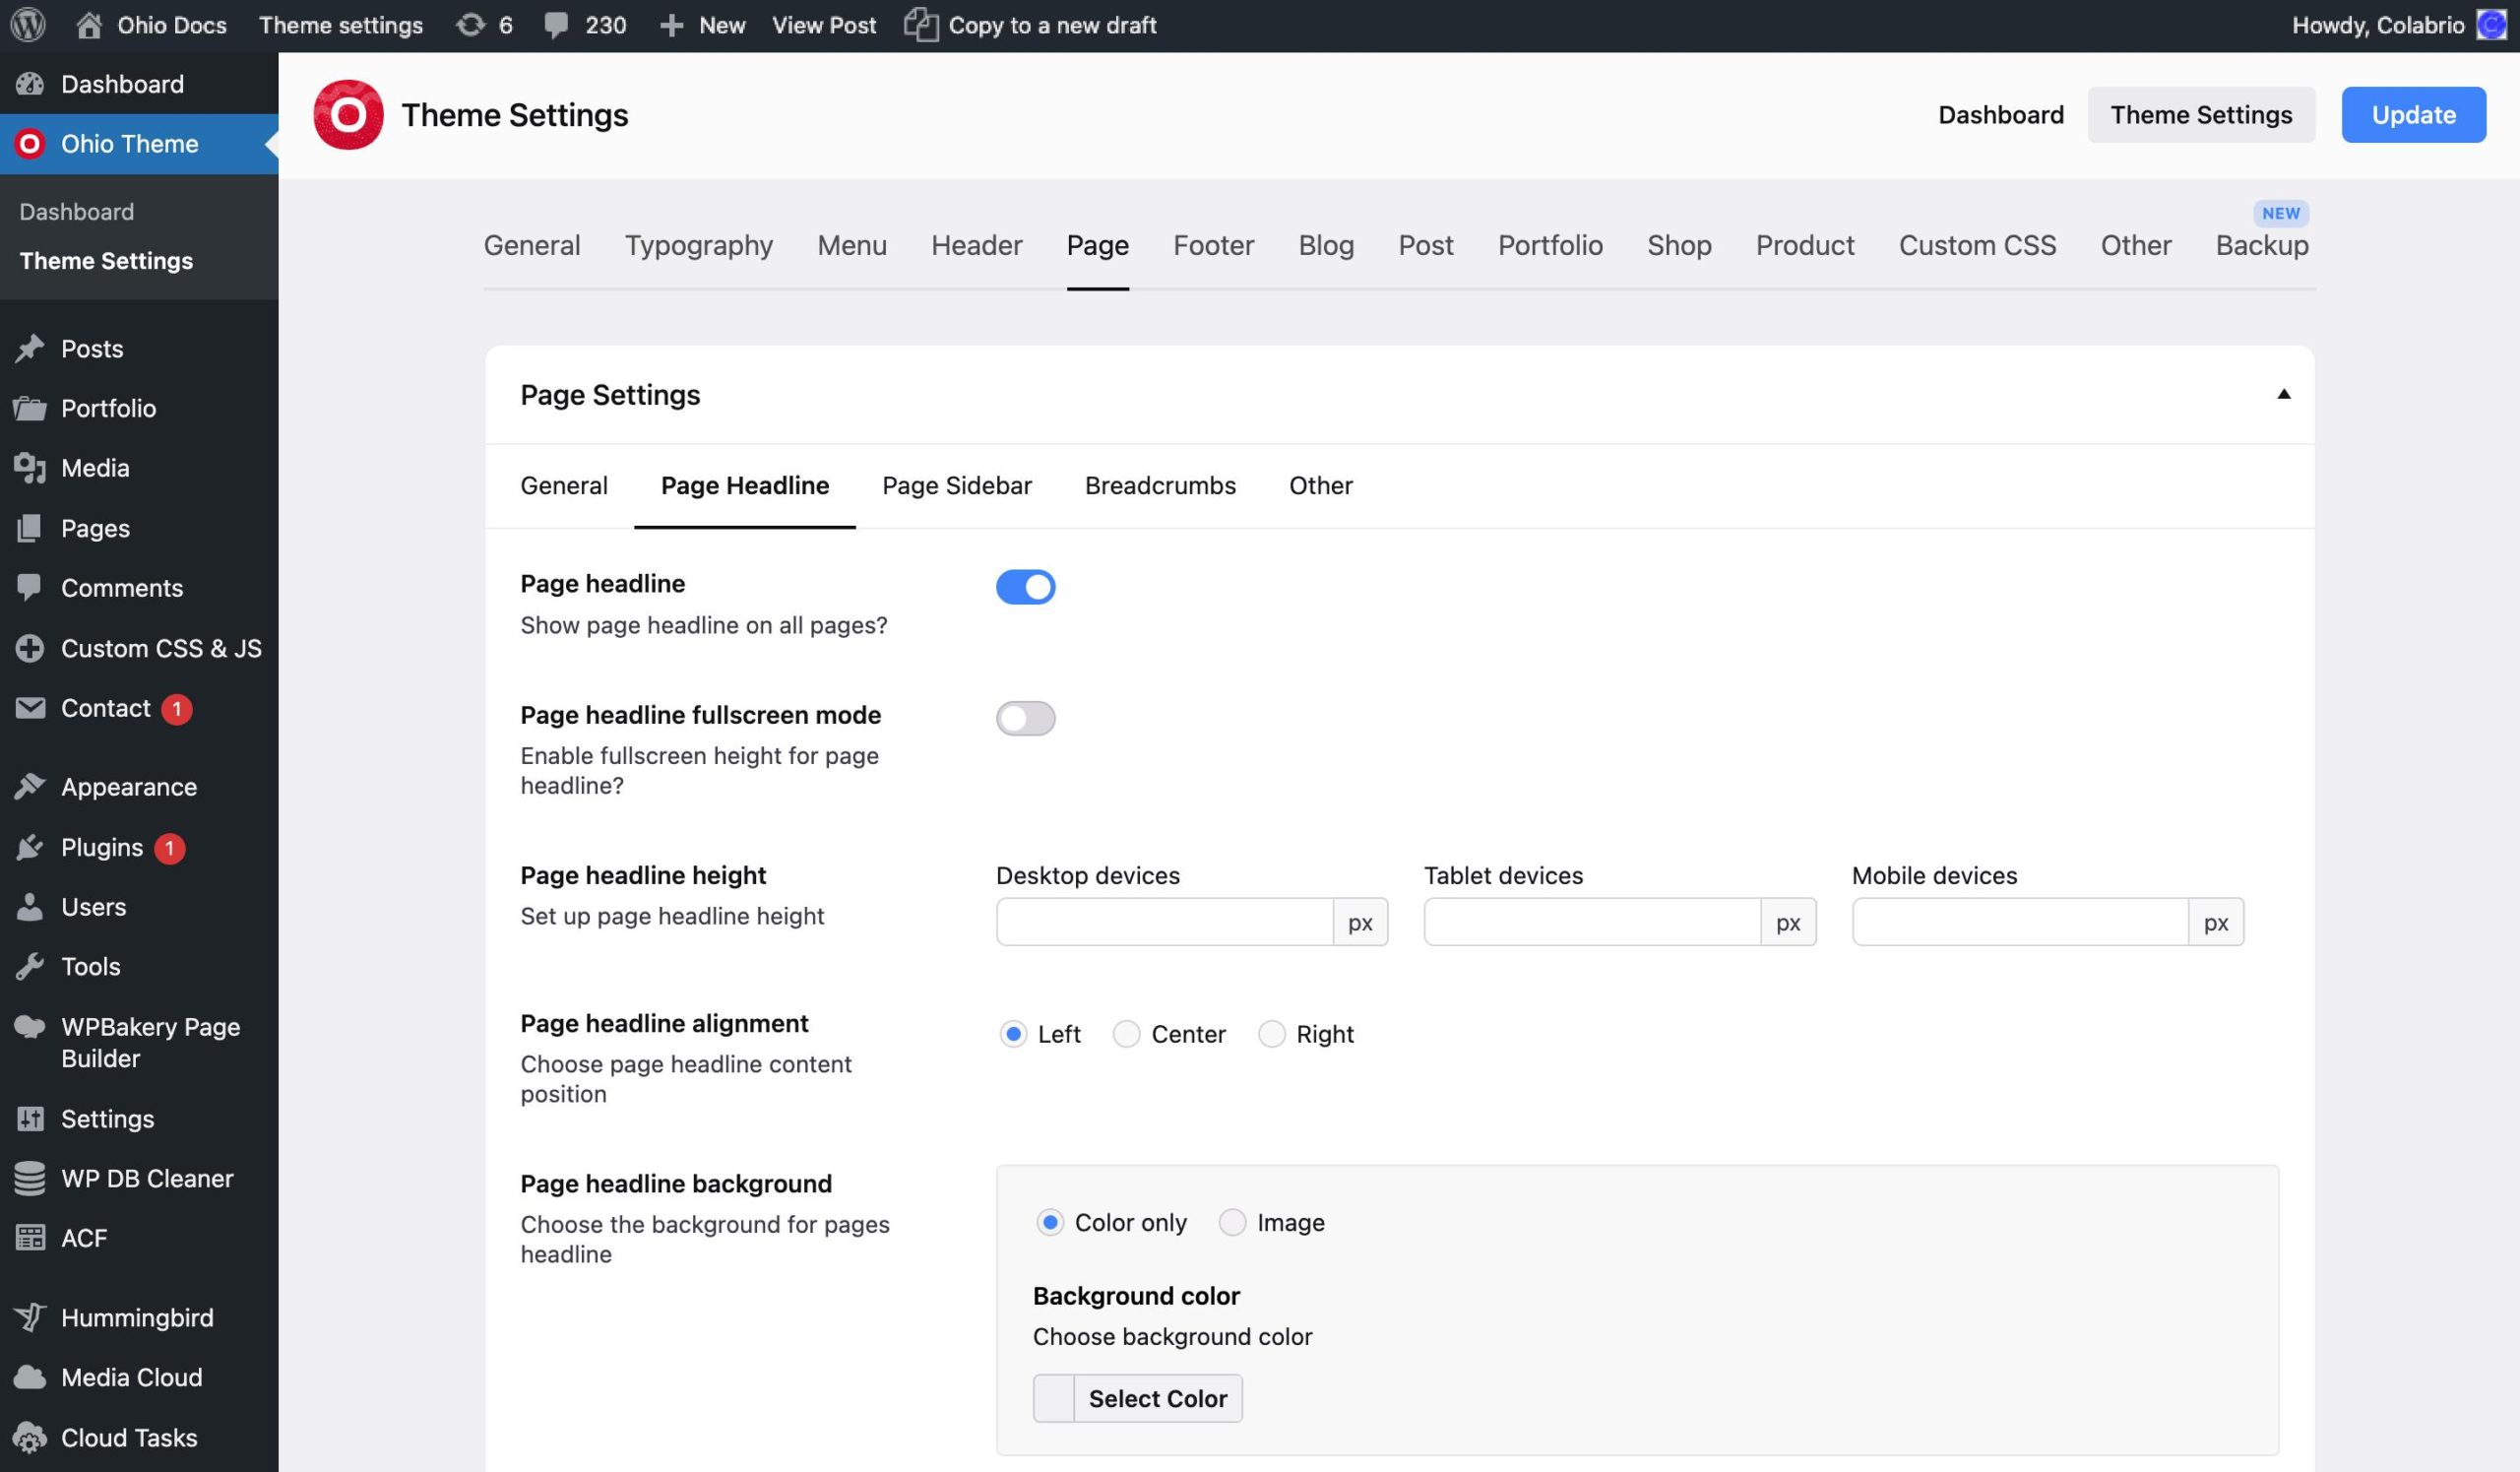Switch to Page Sidebar sub-tab
Image resolution: width=2520 pixels, height=1472 pixels.
[957, 486]
